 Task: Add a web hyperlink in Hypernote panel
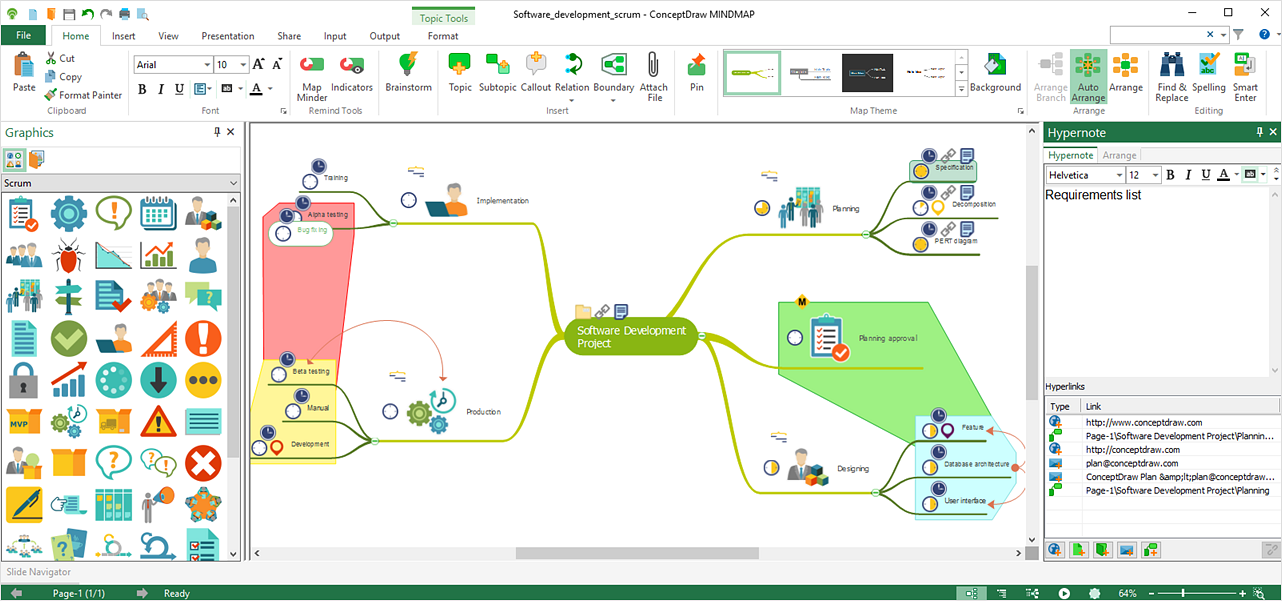point(1056,549)
